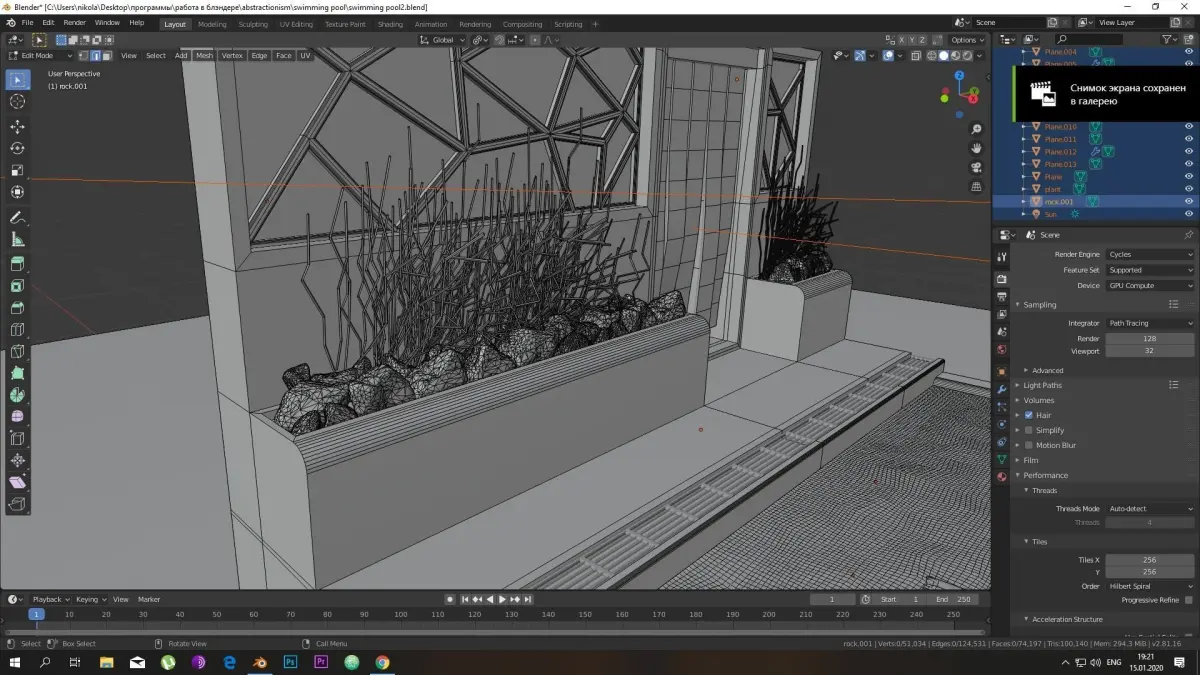This screenshot has height=675, width=1200.
Task: Select the 3D Cursor tool
Action: tap(17, 102)
